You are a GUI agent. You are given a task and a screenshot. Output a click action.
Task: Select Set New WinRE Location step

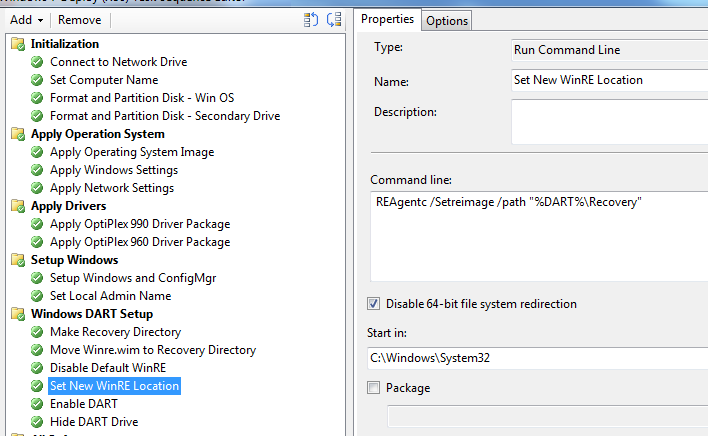click(x=114, y=386)
